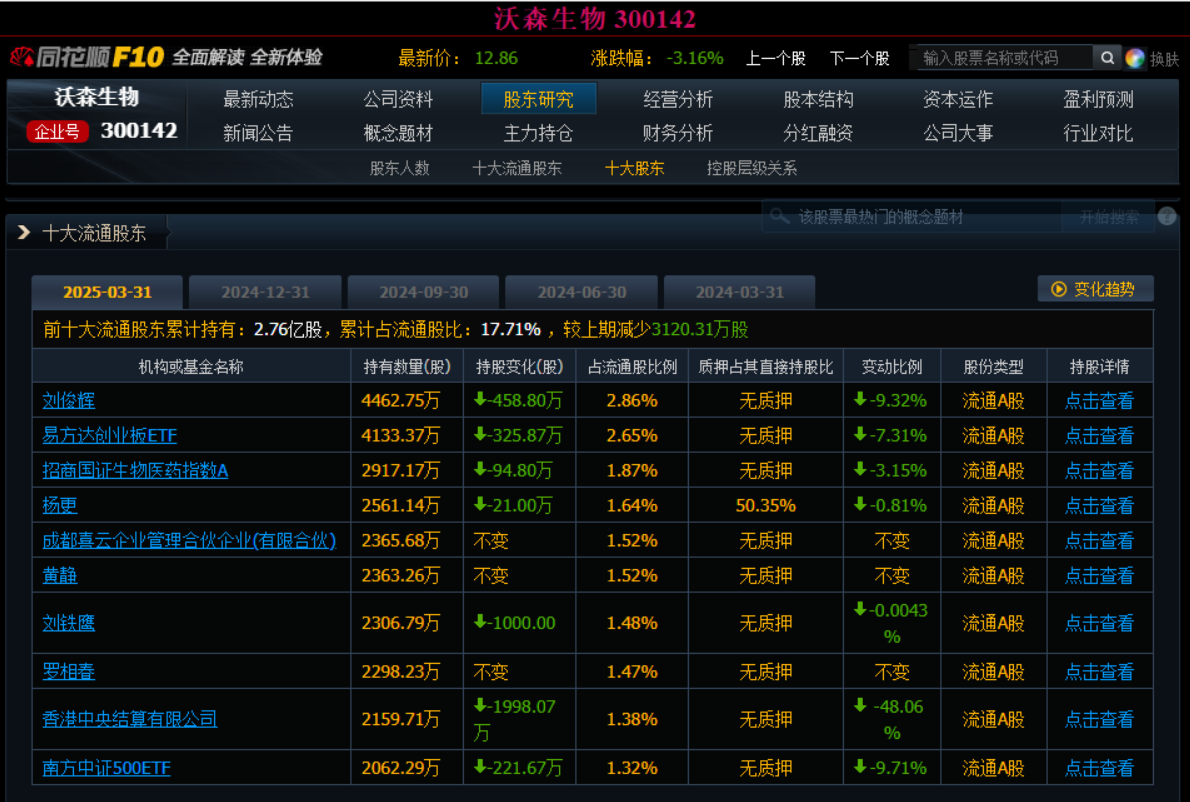Viewport: 1190px width, 802px height.
Task: Open the 主力持仓 menu
Action: 538,134
